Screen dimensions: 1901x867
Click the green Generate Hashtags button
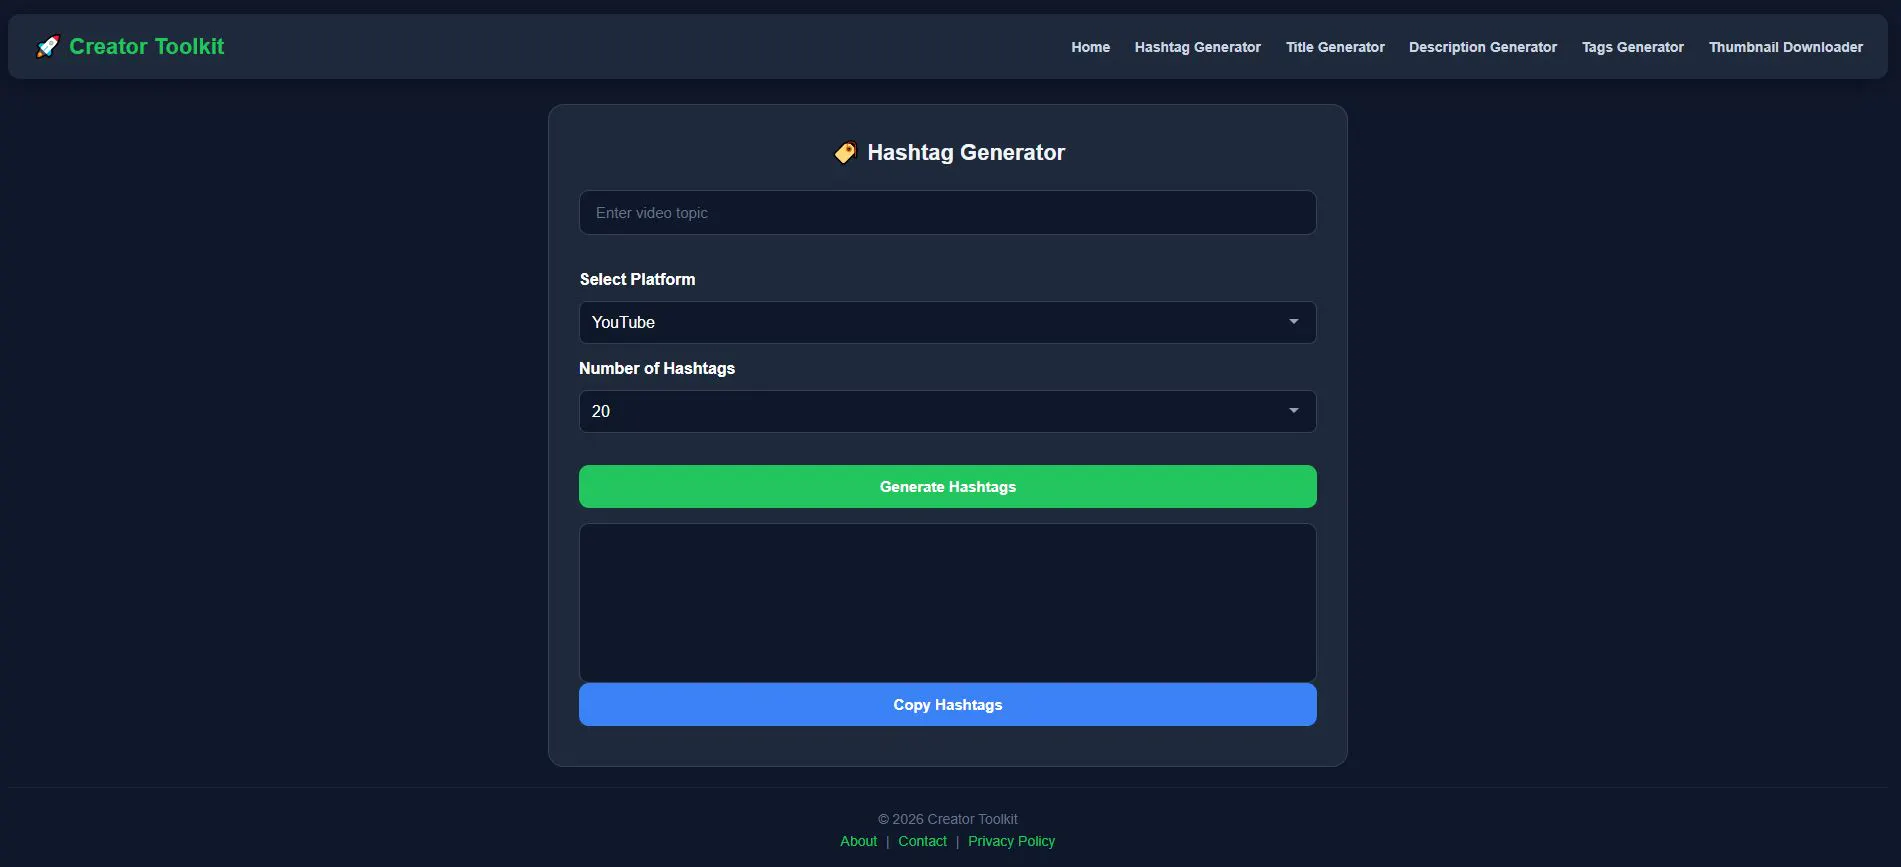coord(948,487)
